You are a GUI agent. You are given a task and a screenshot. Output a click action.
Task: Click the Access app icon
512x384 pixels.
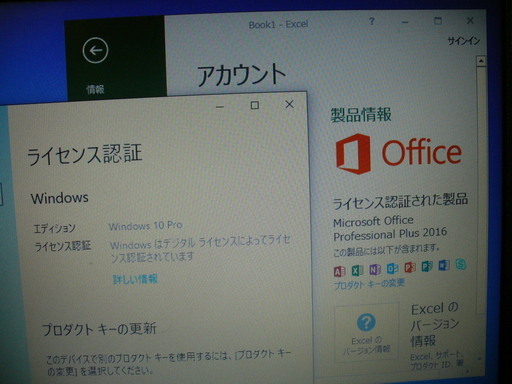coord(339,271)
